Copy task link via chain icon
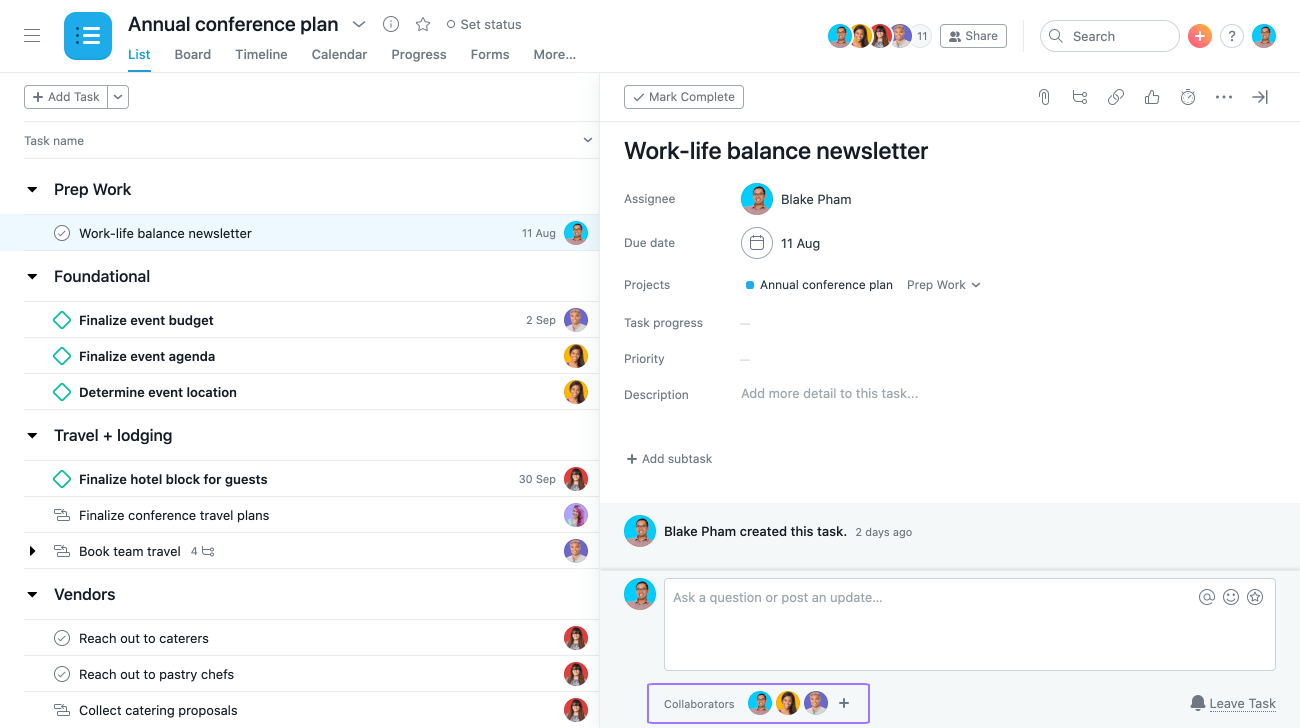Viewport: 1300px width, 728px height. click(x=1116, y=97)
